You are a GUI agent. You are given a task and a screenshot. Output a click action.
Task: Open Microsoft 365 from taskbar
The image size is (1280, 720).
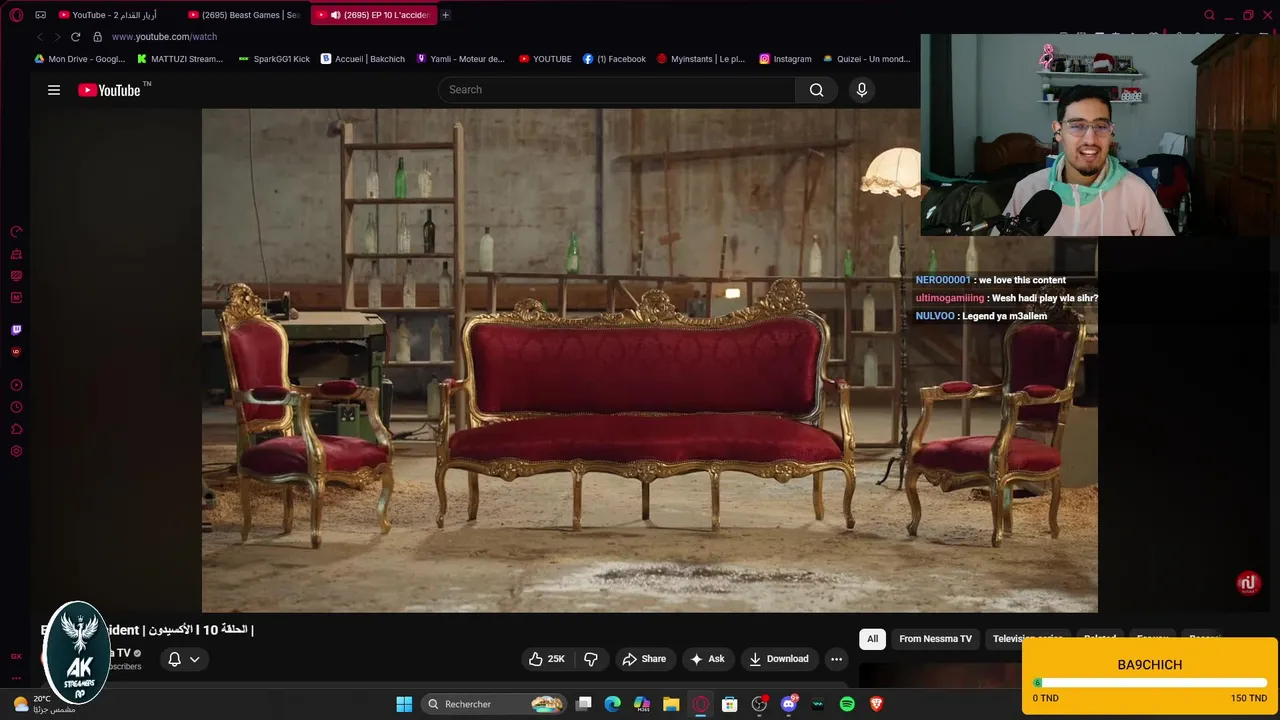tap(641, 704)
